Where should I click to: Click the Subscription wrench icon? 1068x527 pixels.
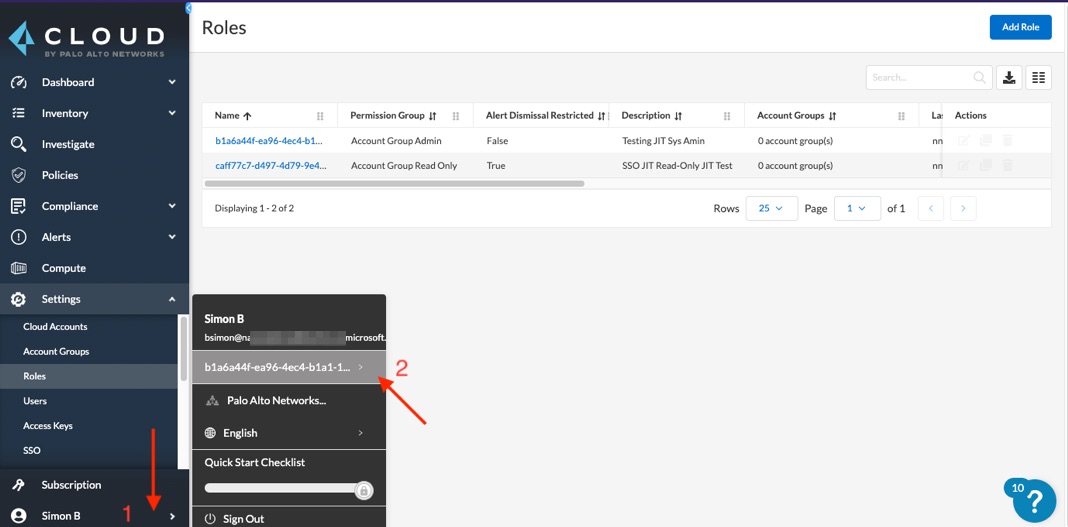[18, 485]
